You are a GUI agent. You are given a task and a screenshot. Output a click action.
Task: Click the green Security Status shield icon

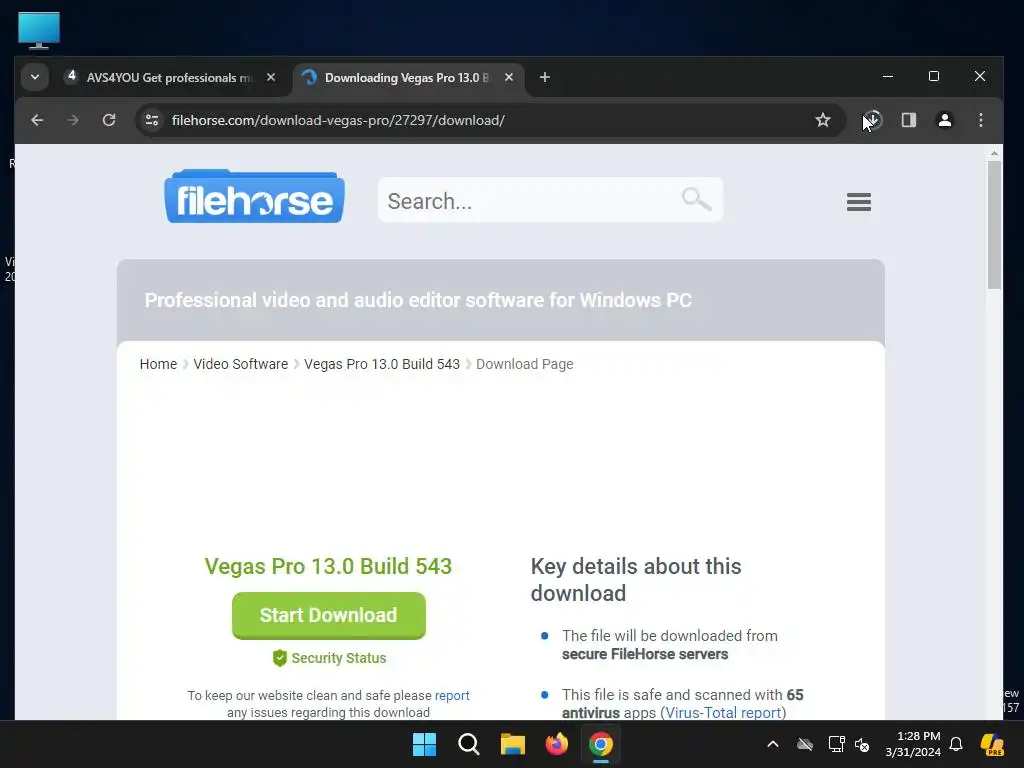[x=280, y=658]
